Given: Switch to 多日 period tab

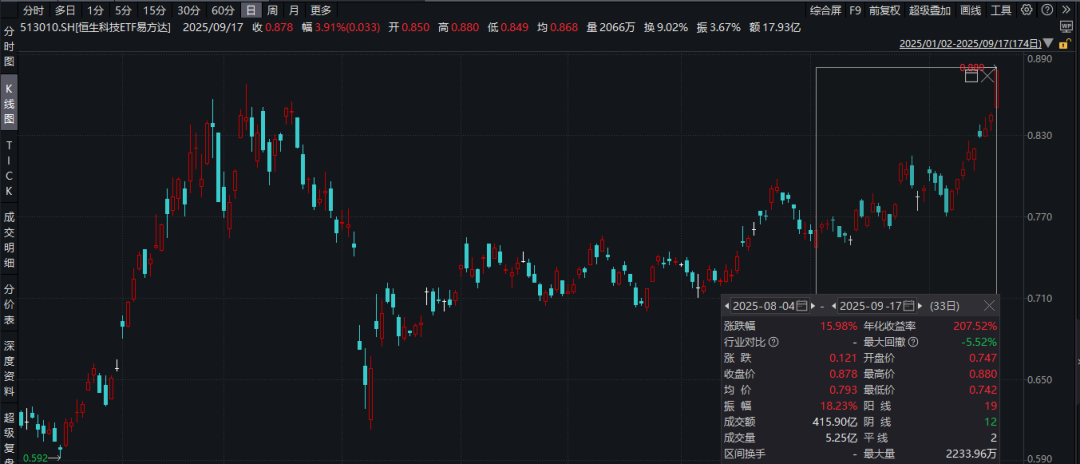Looking at the screenshot, I should 65,10.
